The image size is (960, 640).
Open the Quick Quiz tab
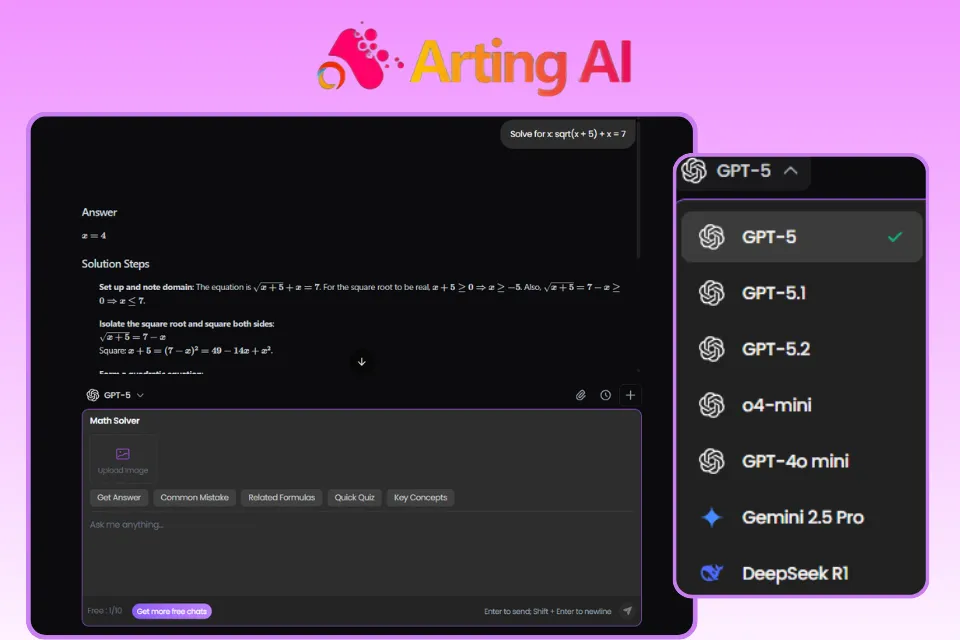354,497
